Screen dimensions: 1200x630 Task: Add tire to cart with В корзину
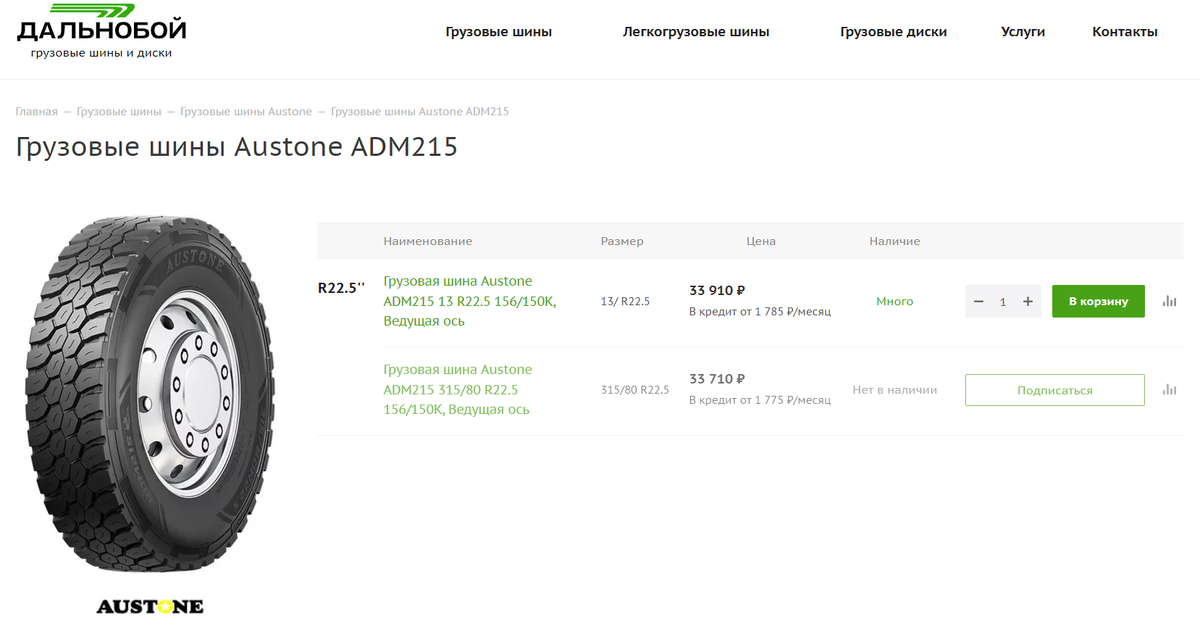tap(1098, 301)
